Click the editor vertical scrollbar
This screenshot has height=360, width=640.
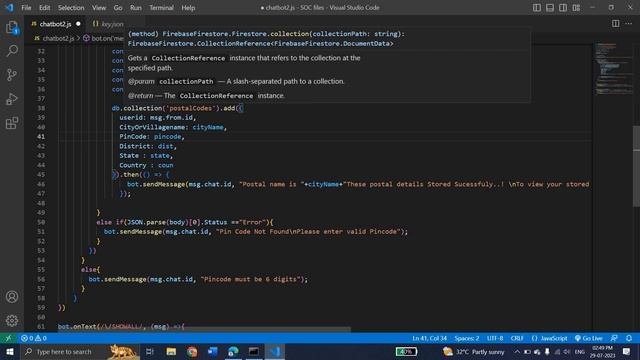pyautogui.click(x=636, y=165)
